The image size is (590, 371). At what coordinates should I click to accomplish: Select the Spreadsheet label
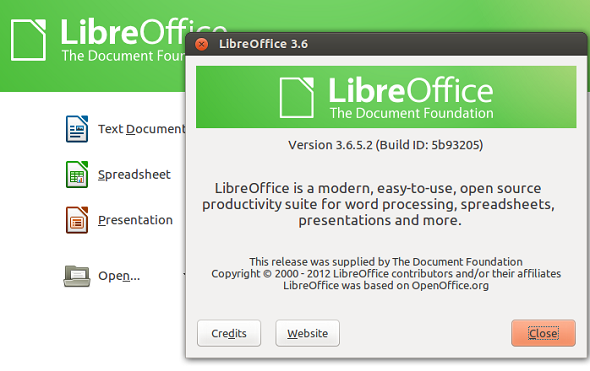coord(134,175)
